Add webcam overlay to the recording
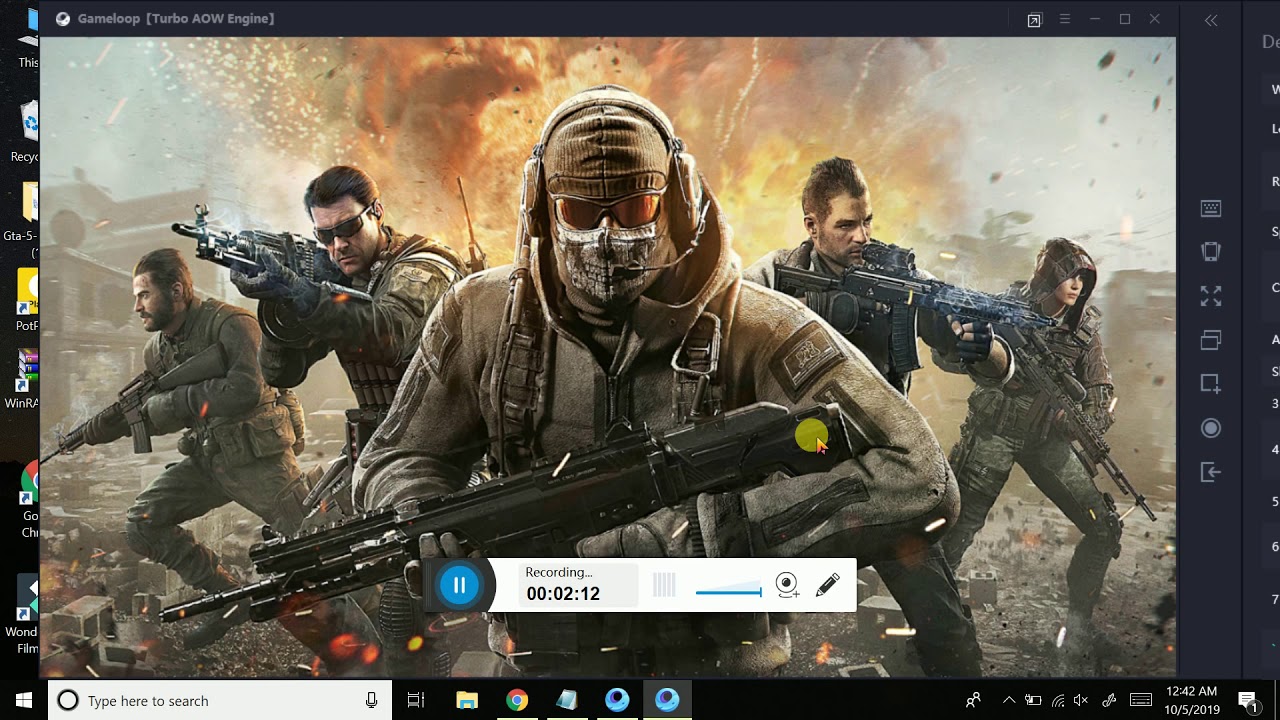This screenshot has width=1280, height=720. (x=787, y=585)
